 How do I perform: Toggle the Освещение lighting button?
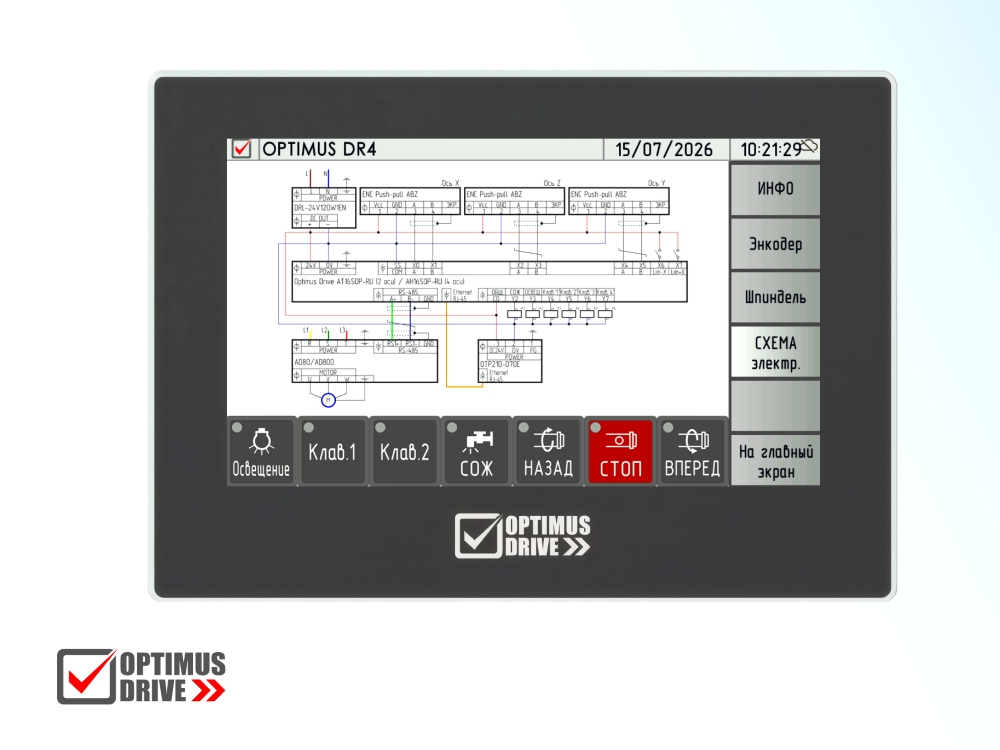261,452
